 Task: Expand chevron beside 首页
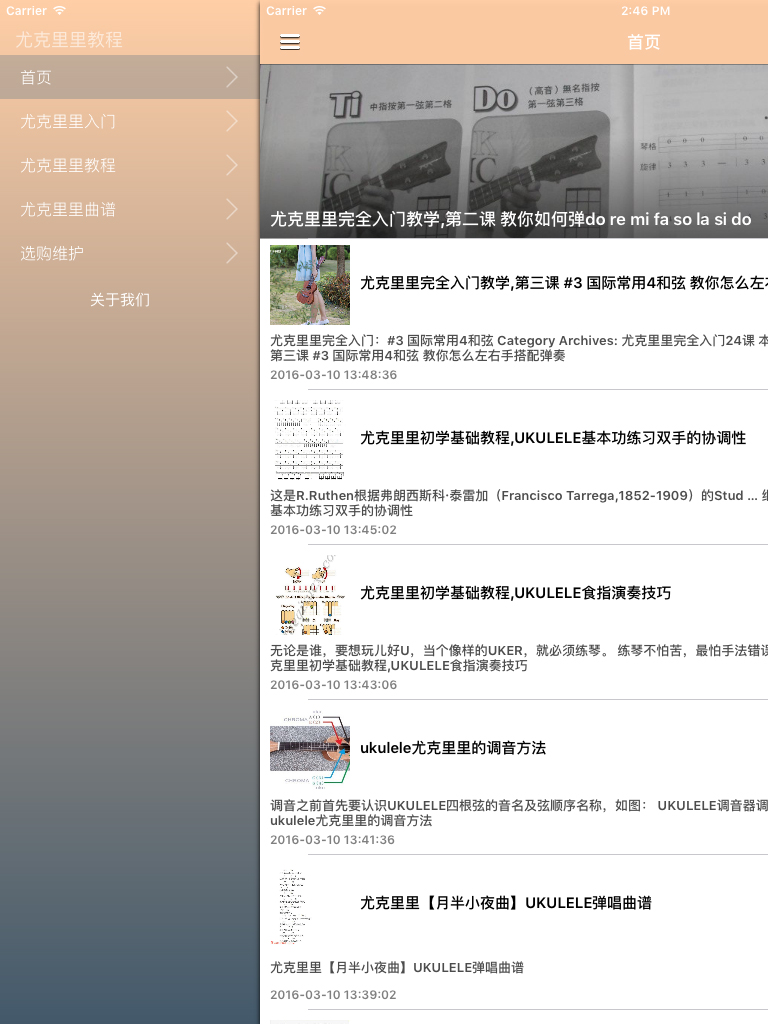(232, 77)
